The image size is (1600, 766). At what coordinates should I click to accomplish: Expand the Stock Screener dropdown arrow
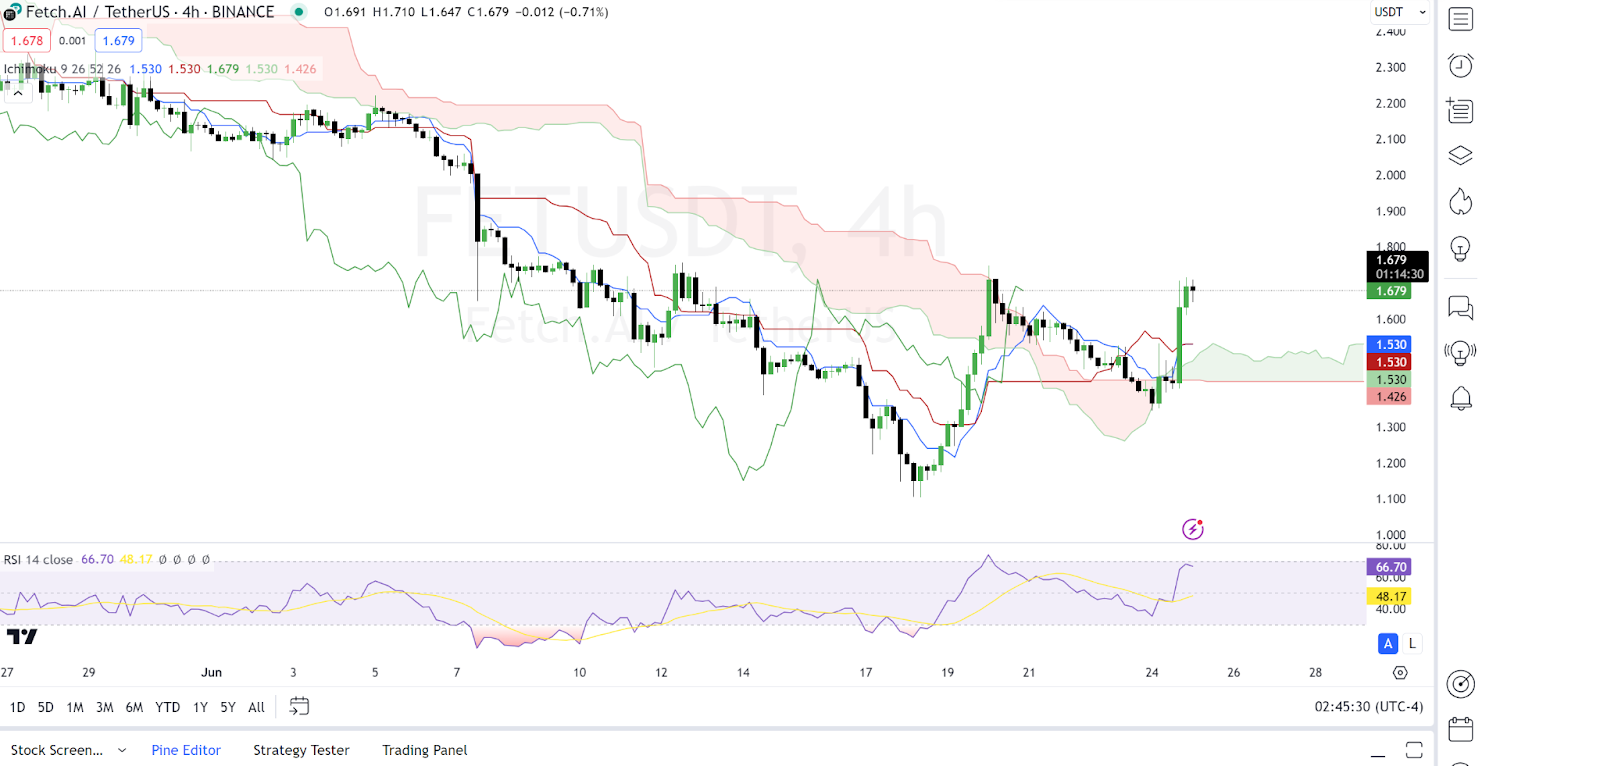(x=122, y=750)
